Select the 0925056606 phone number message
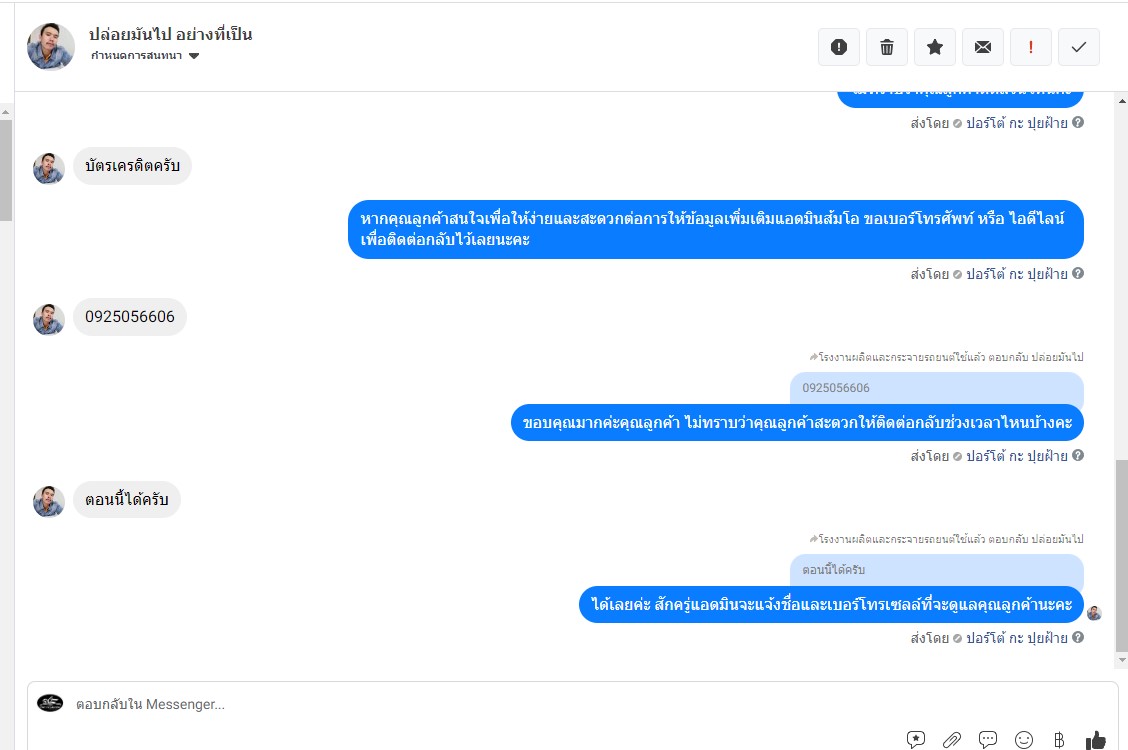The height and width of the screenshot is (750, 1128). [129, 317]
